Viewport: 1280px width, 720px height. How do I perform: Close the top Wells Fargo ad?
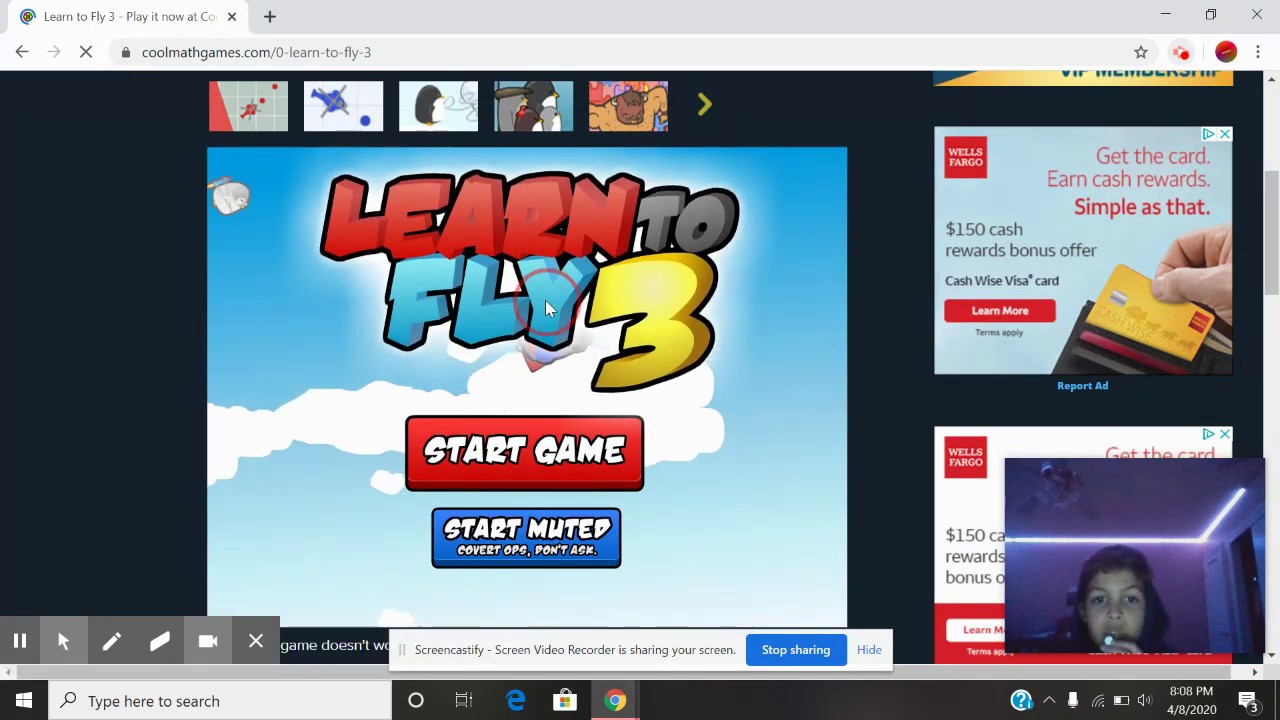pos(1224,134)
